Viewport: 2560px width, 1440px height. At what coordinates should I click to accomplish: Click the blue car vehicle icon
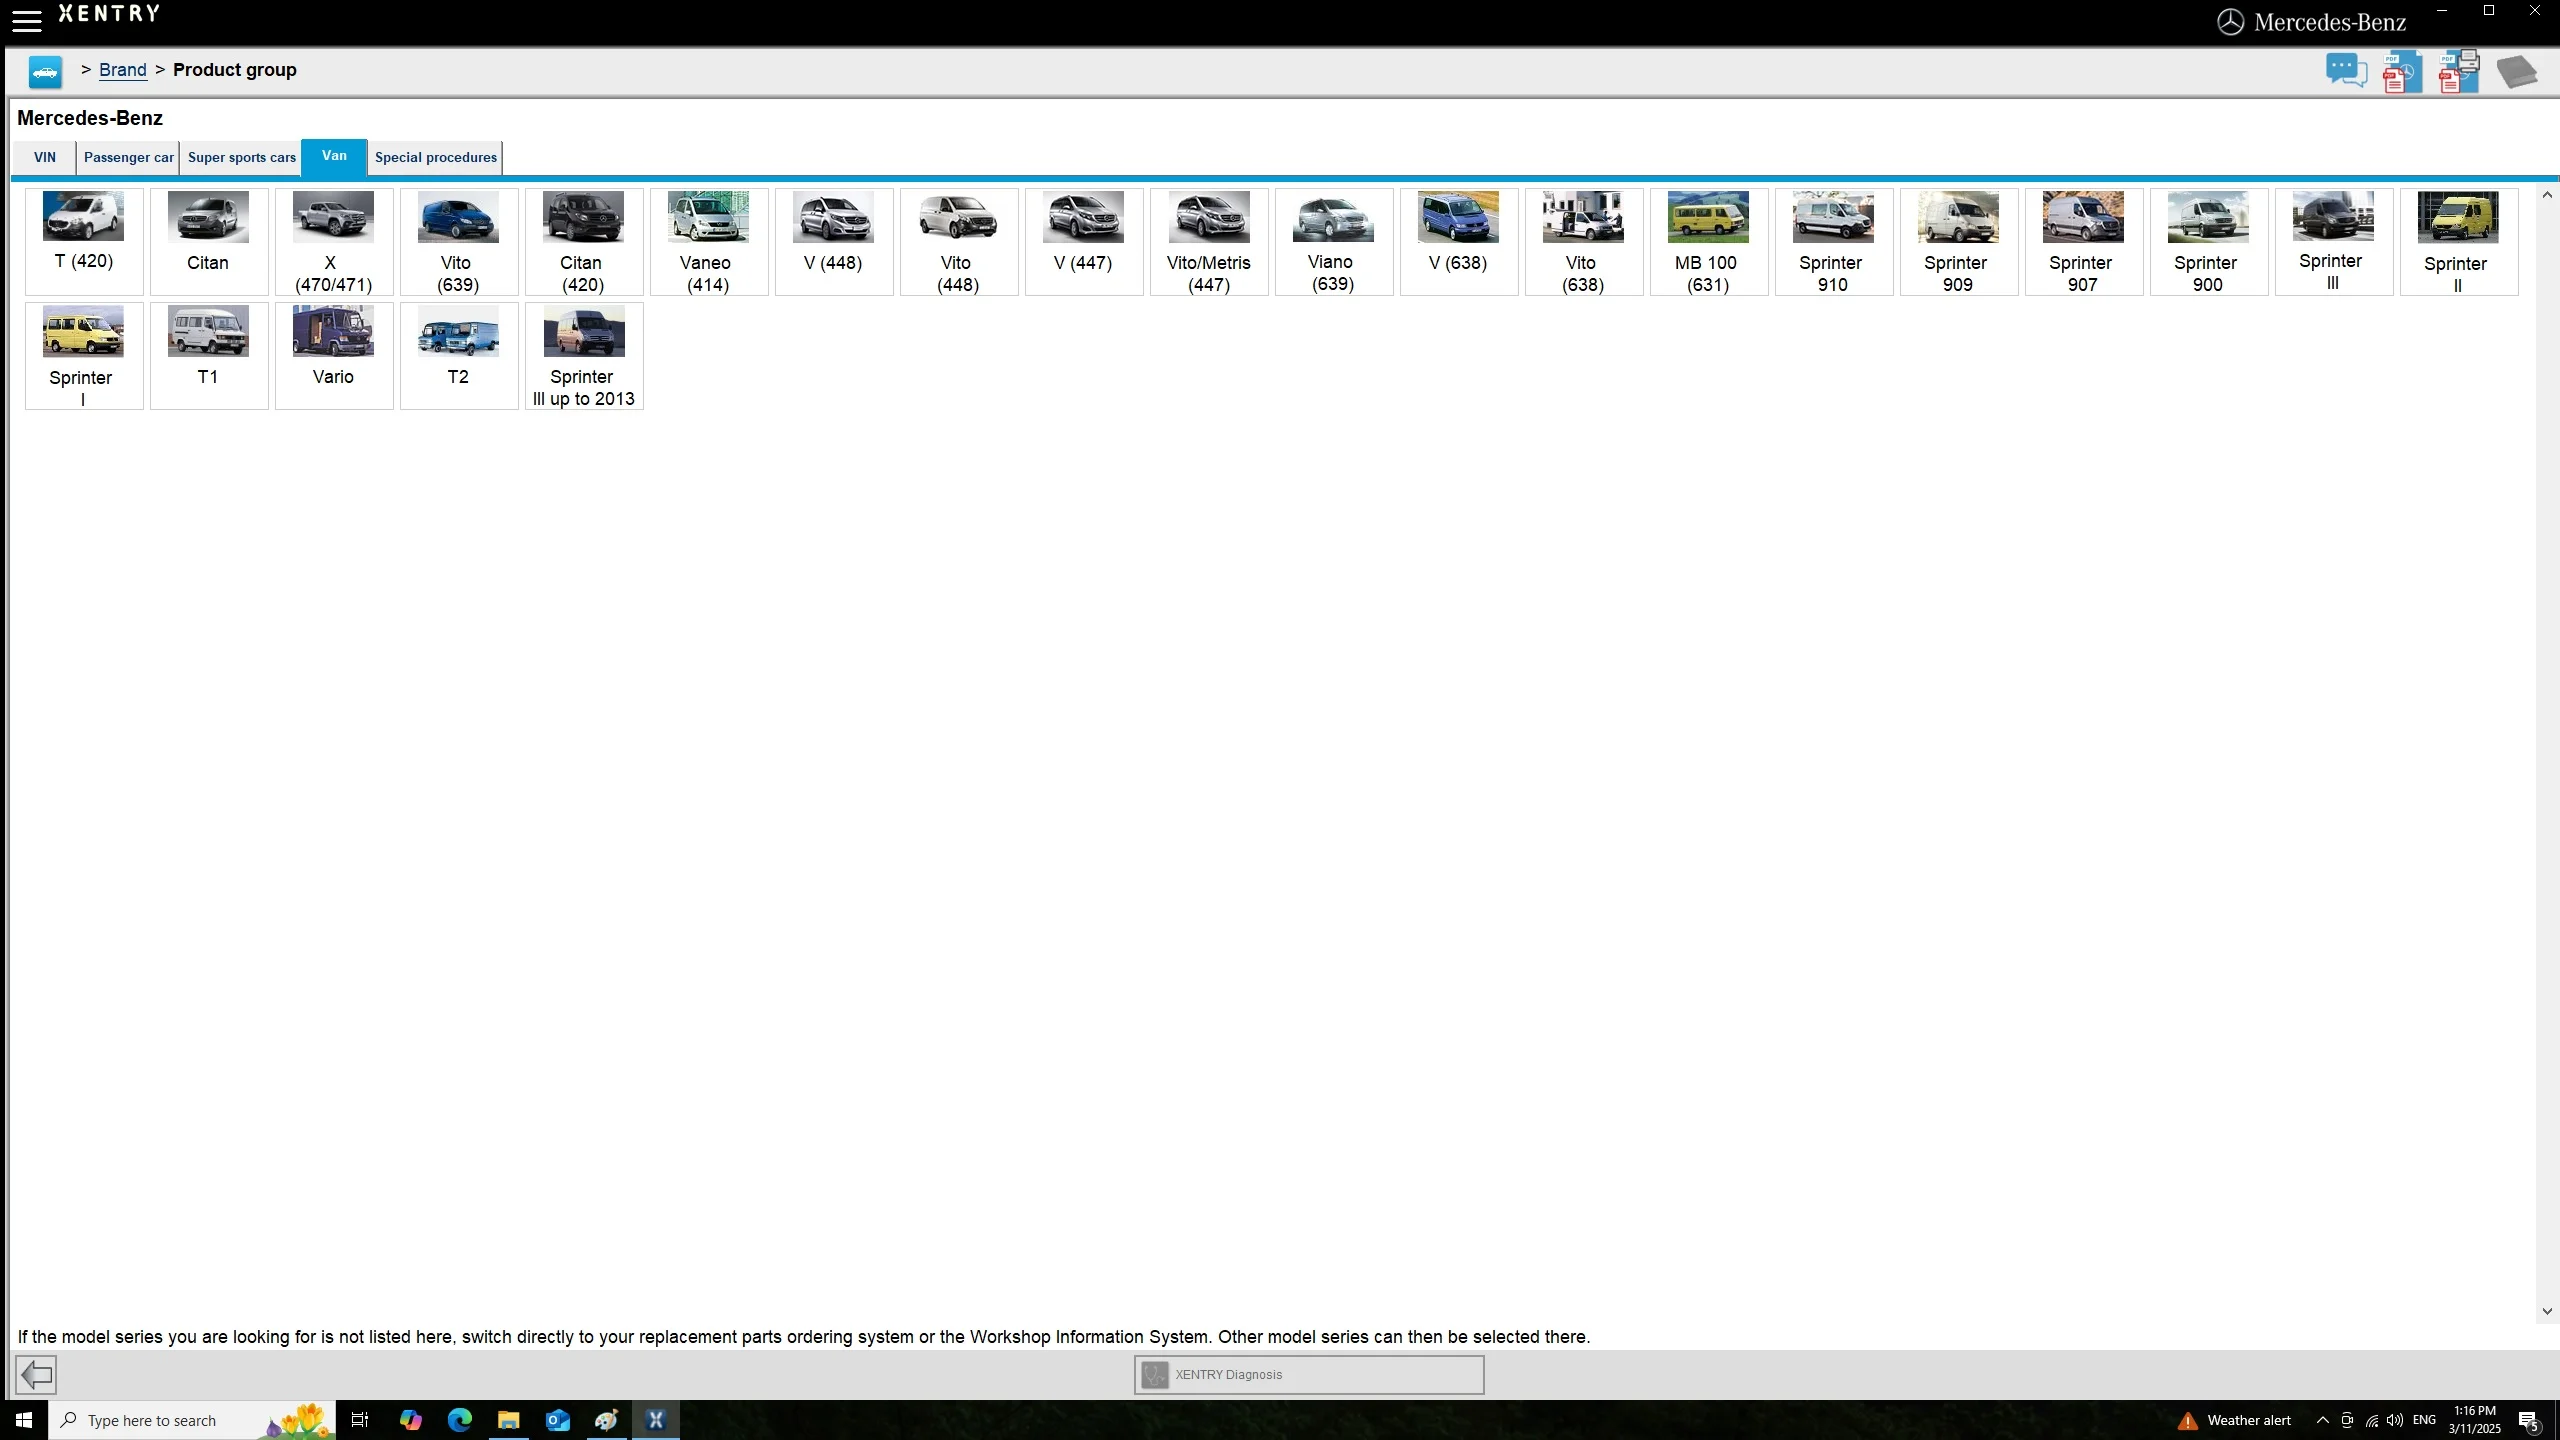tap(45, 71)
